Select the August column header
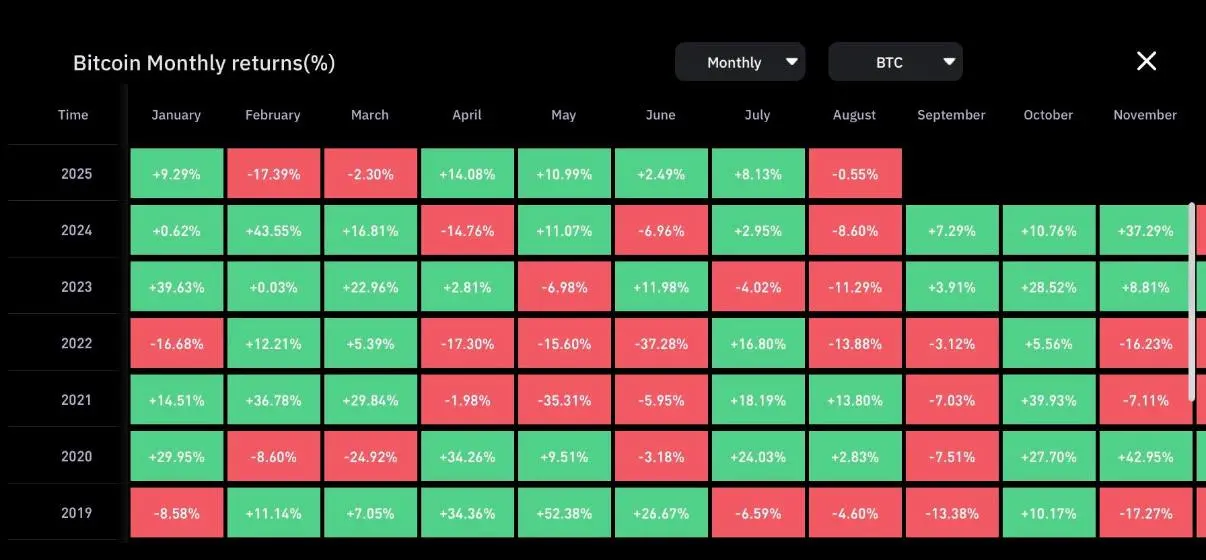 click(854, 115)
